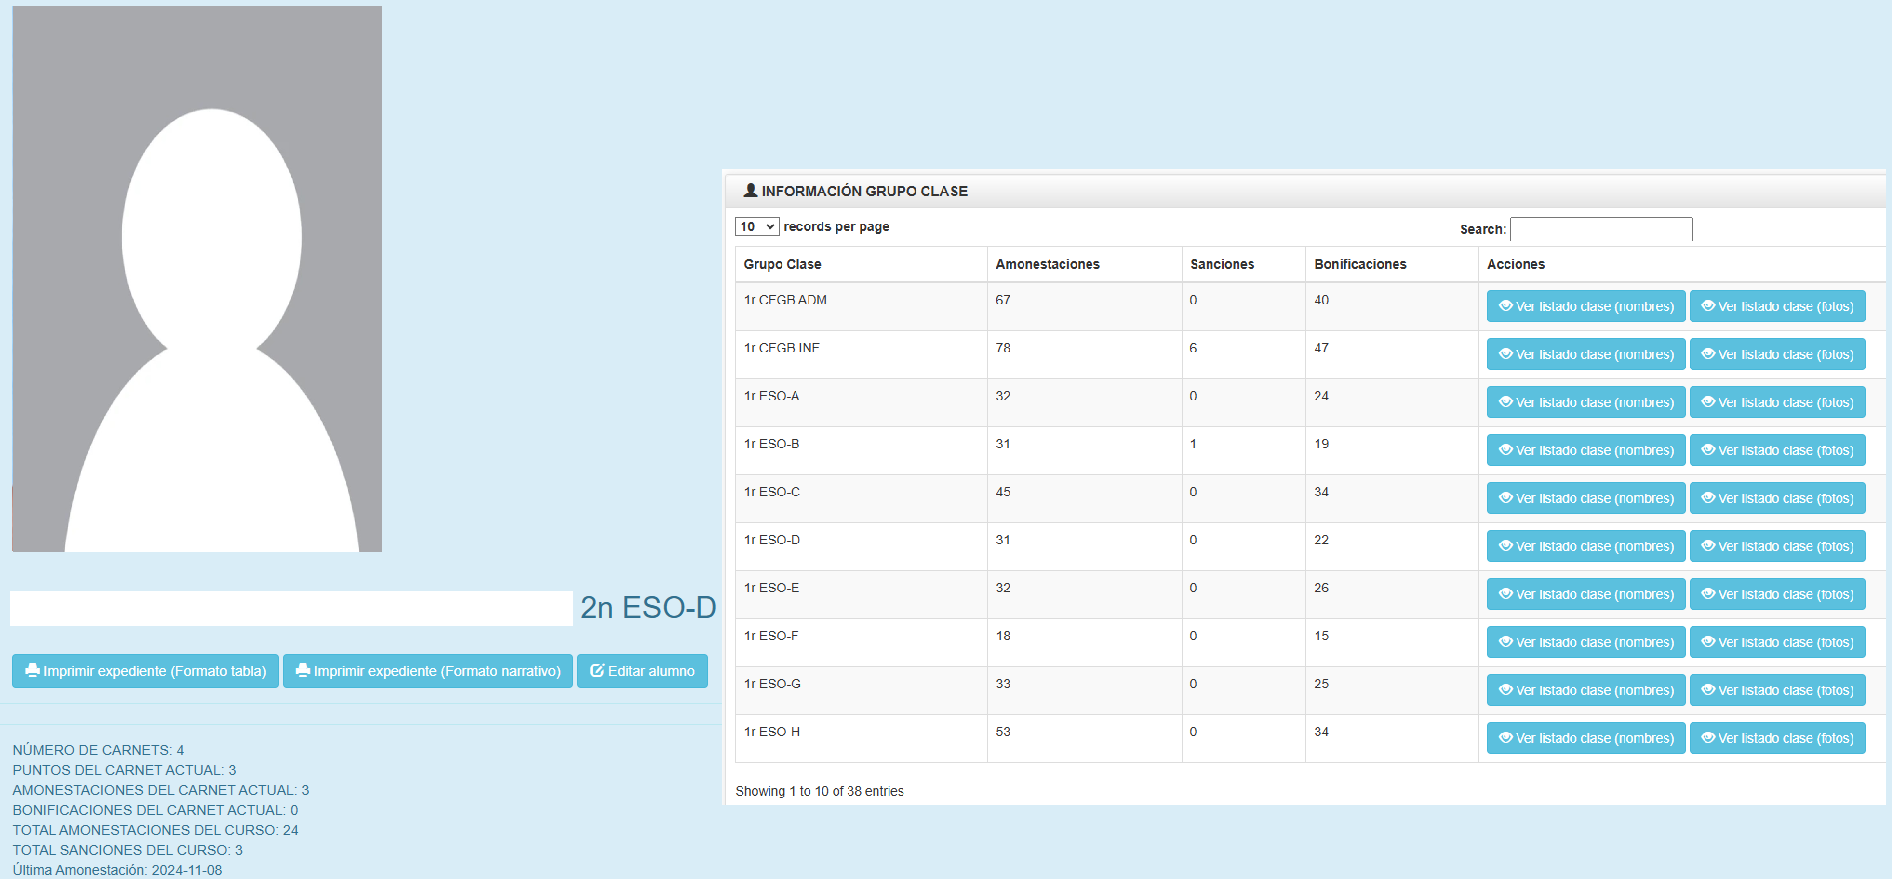Click printer icon on Formato narrativo button
Image resolution: width=1892 pixels, height=879 pixels.
(x=302, y=671)
